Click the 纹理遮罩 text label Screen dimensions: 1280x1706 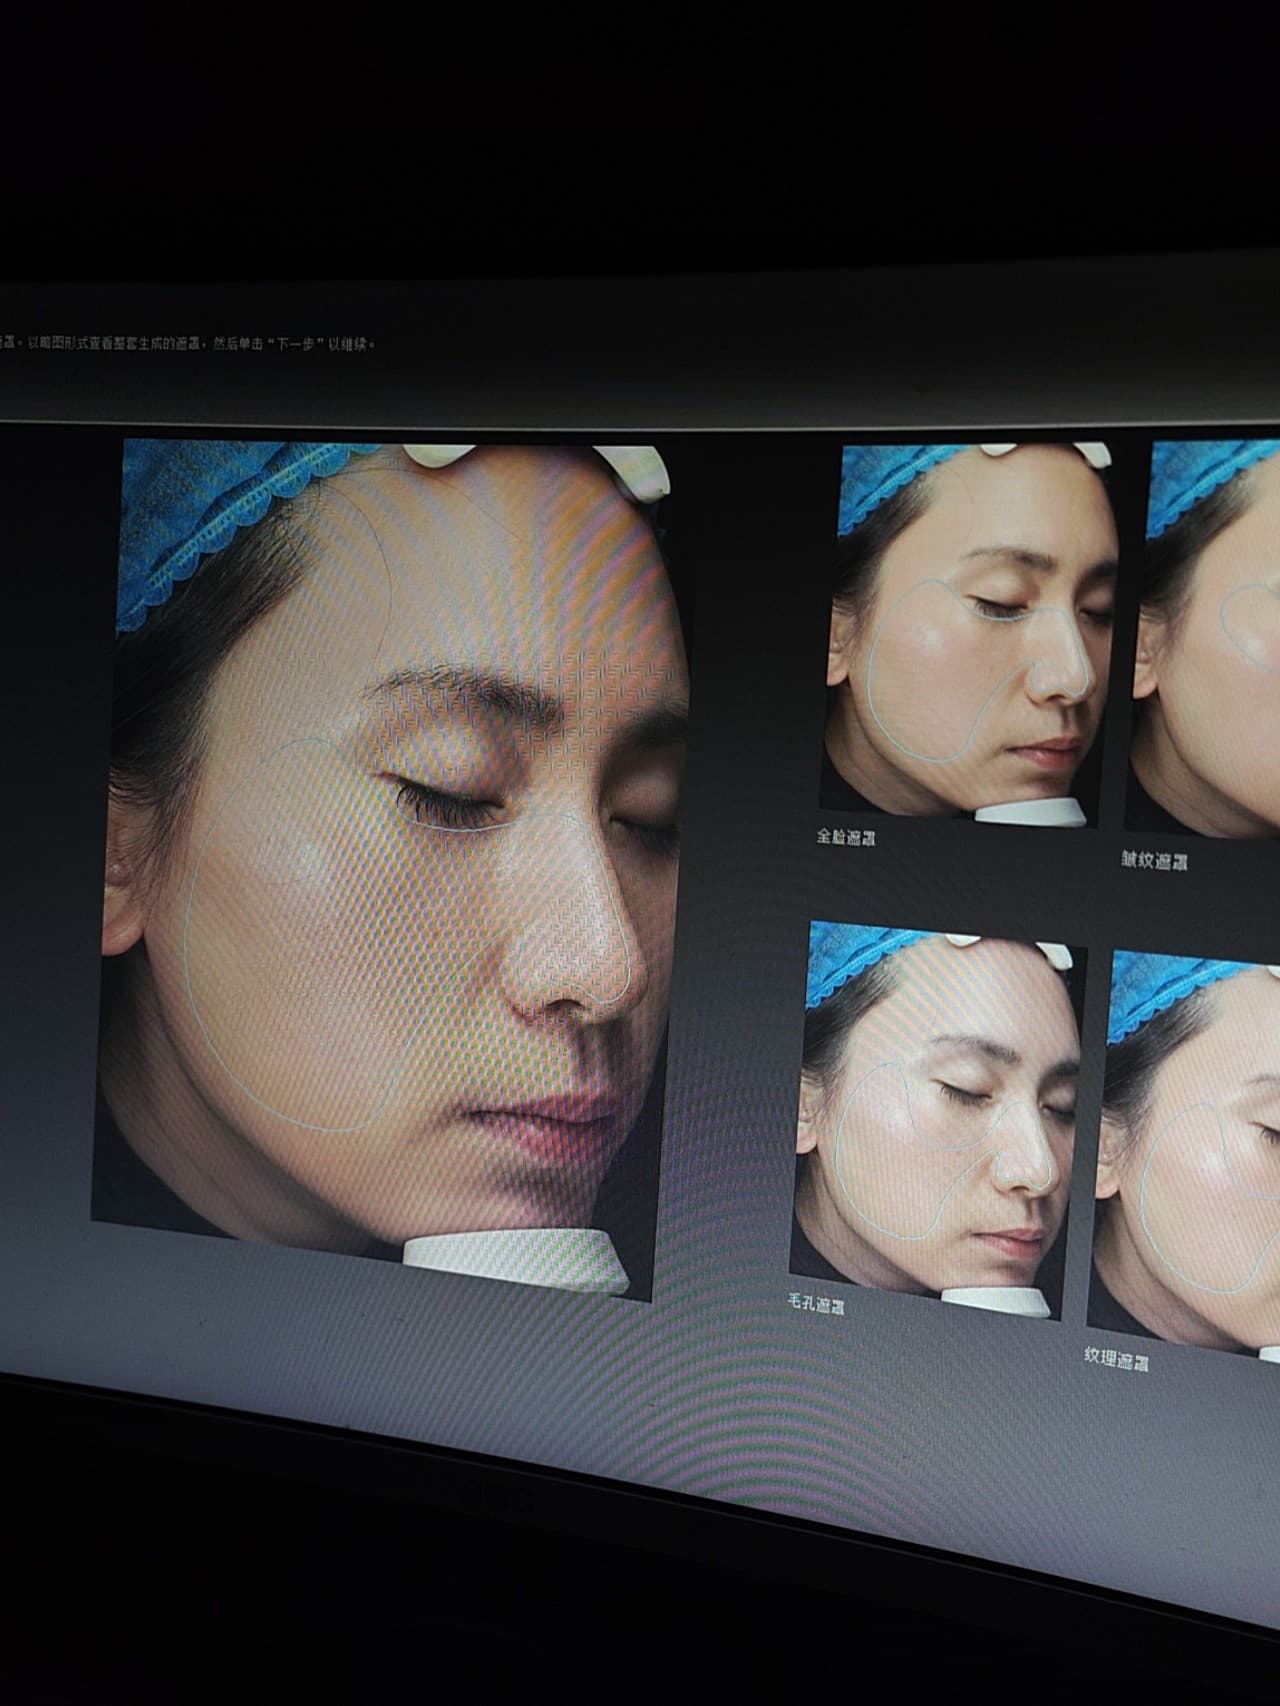[x=1116, y=1359]
